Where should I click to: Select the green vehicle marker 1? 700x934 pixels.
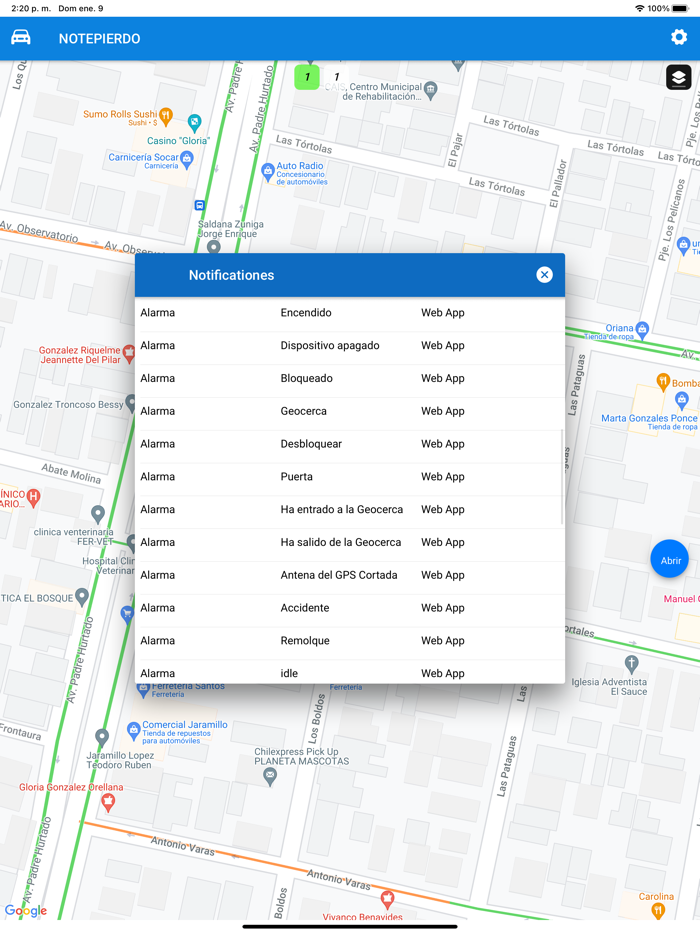(x=307, y=77)
